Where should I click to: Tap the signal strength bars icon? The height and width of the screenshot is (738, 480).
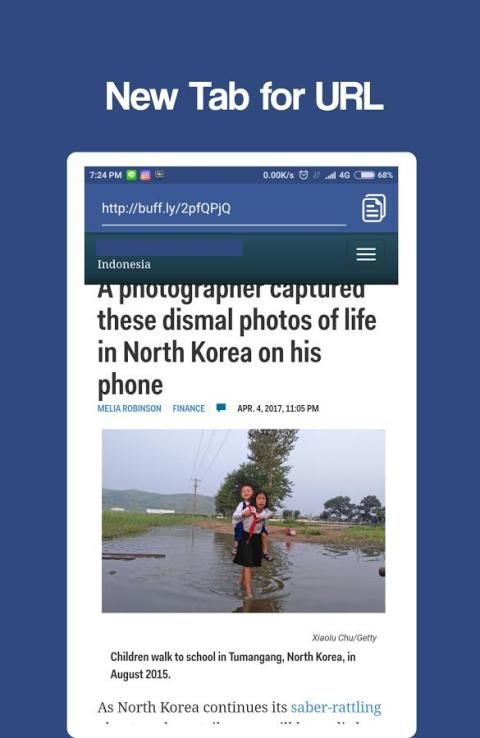pyautogui.click(x=330, y=175)
